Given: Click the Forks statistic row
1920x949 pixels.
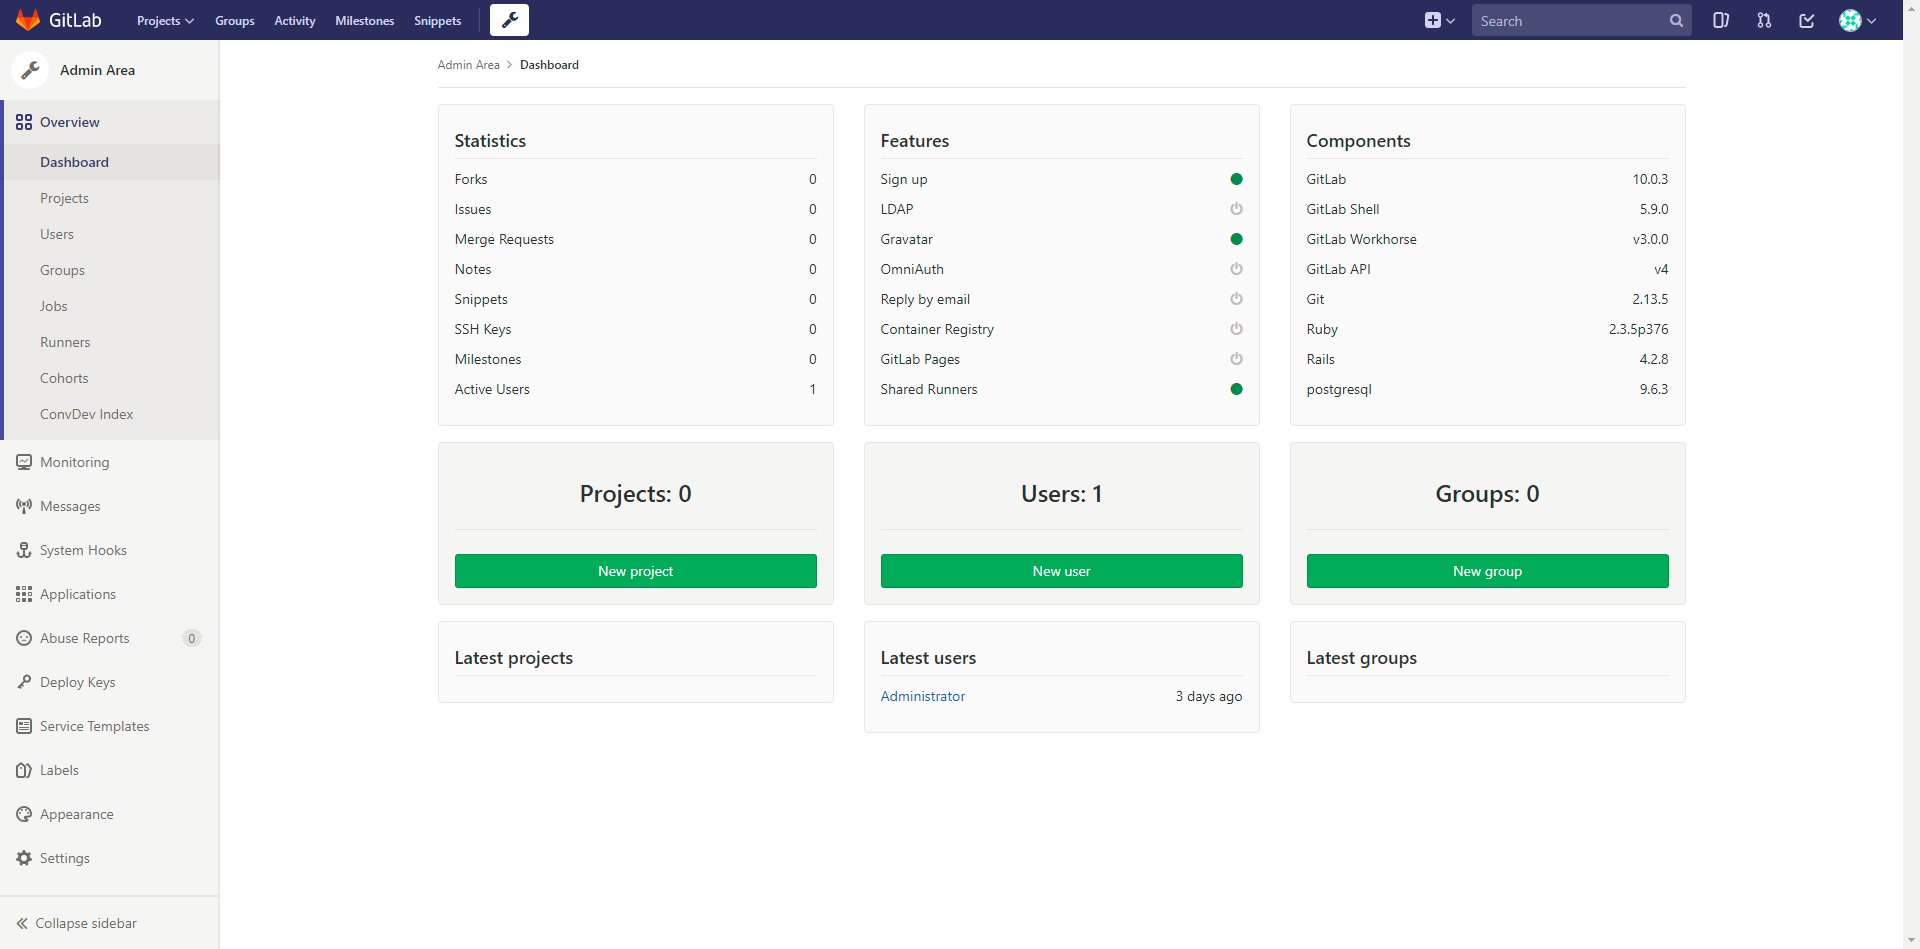Looking at the screenshot, I should [635, 179].
